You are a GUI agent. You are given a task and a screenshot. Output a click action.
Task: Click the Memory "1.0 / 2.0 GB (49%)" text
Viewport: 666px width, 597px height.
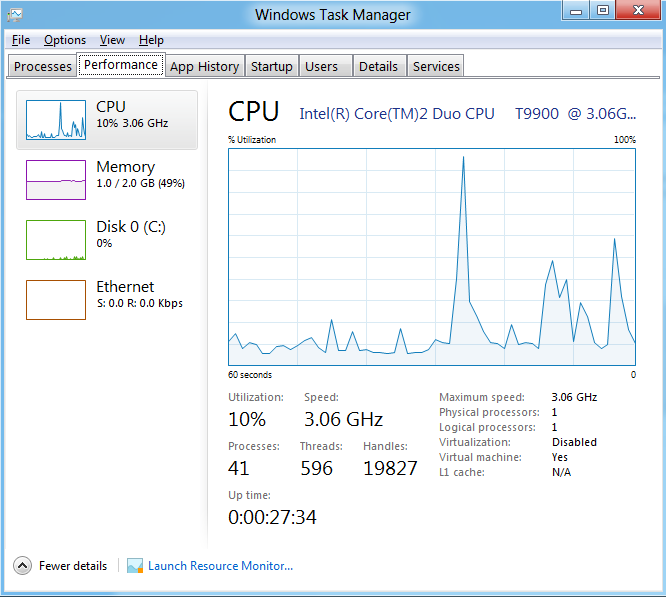click(141, 183)
